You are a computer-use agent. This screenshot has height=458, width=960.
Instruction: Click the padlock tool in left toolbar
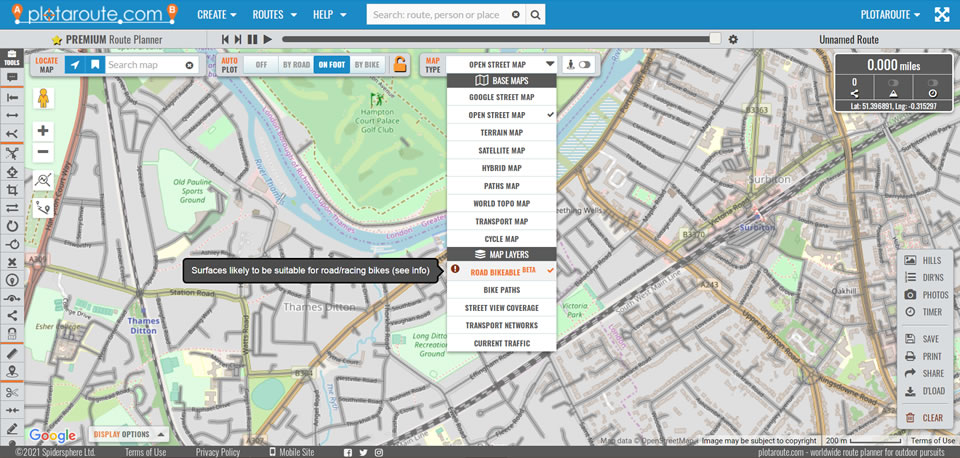(12, 334)
